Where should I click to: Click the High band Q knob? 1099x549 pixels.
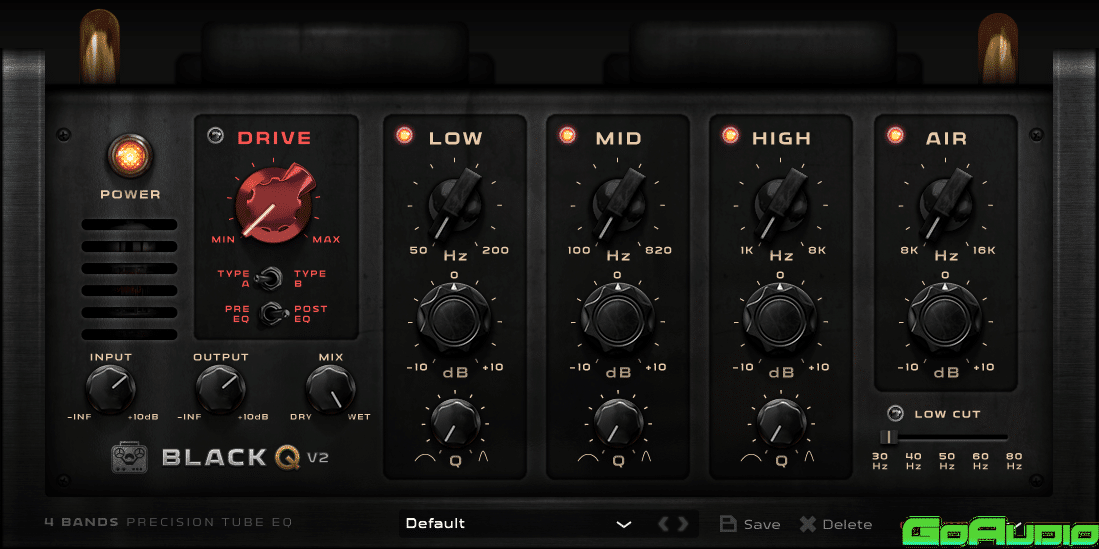(780, 423)
